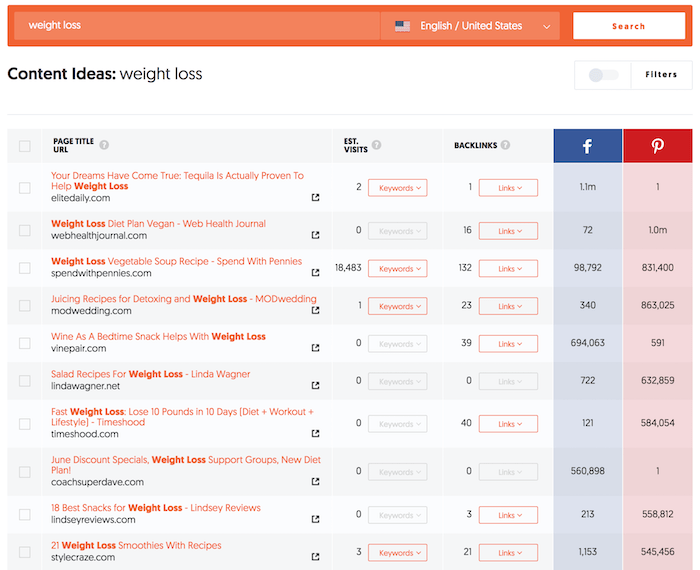Show help for Est. Visits column
Screen dimensions: 700x570
click(x=376, y=145)
